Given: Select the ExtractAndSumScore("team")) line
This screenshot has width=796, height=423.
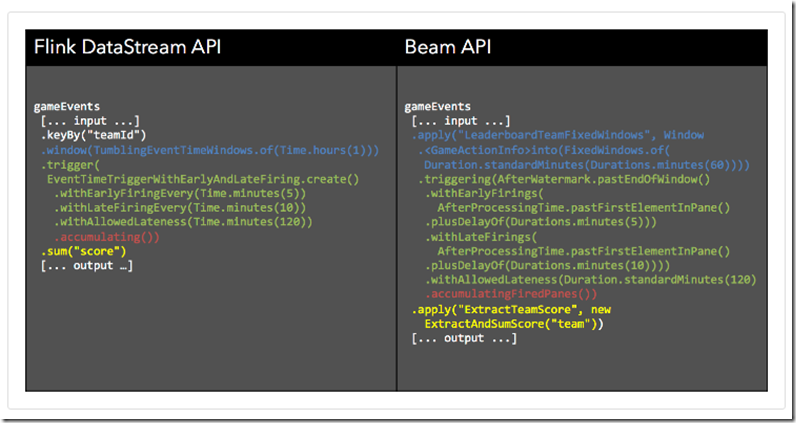Looking at the screenshot, I should [x=514, y=324].
